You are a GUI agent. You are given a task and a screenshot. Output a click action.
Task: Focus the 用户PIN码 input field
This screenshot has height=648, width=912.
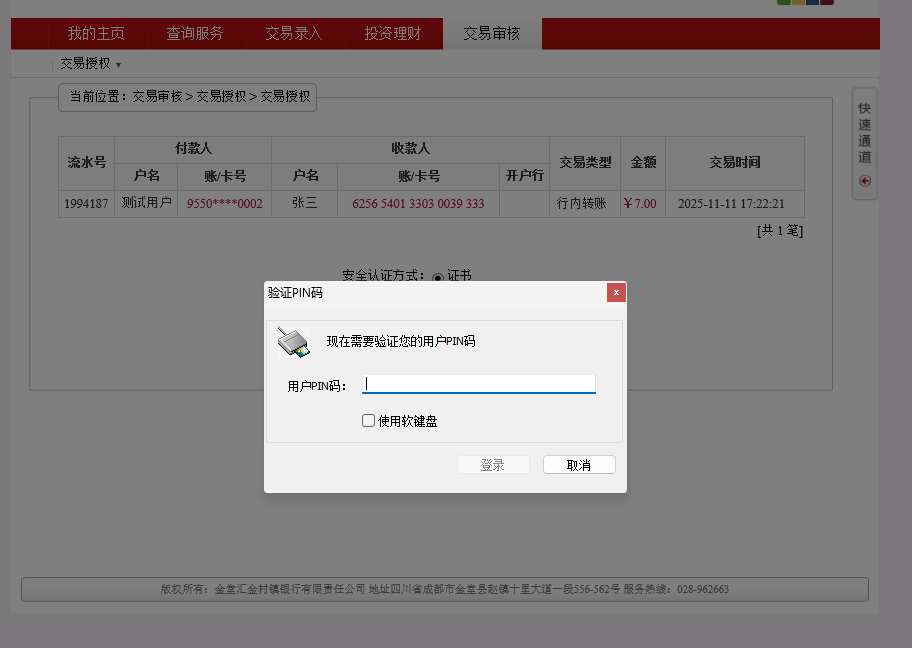point(478,384)
